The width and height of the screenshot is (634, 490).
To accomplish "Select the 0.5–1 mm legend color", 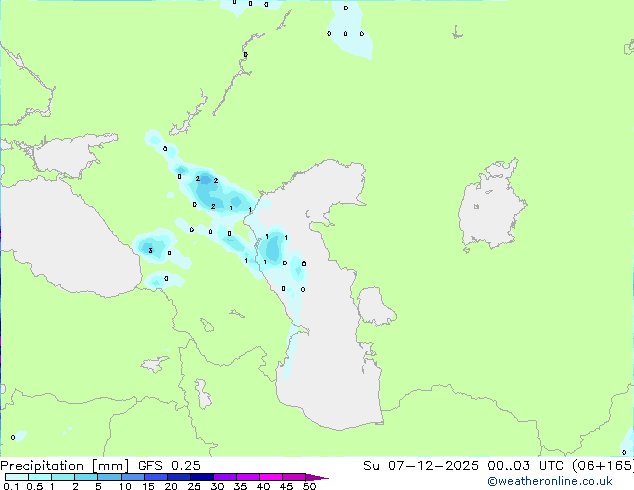I will point(40,477).
